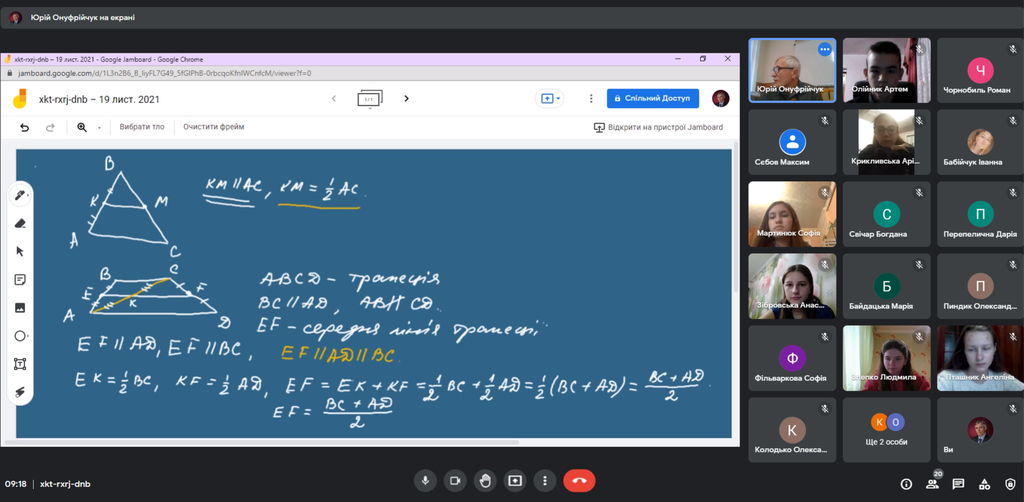Add a sticky note
The image size is (1024, 502).
[20, 279]
